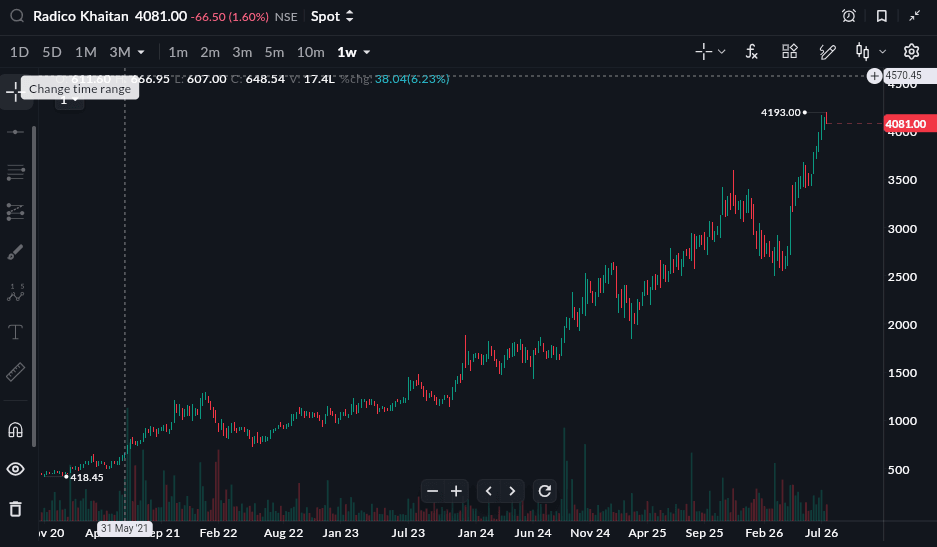Open the symbol search magnifier

17,16
